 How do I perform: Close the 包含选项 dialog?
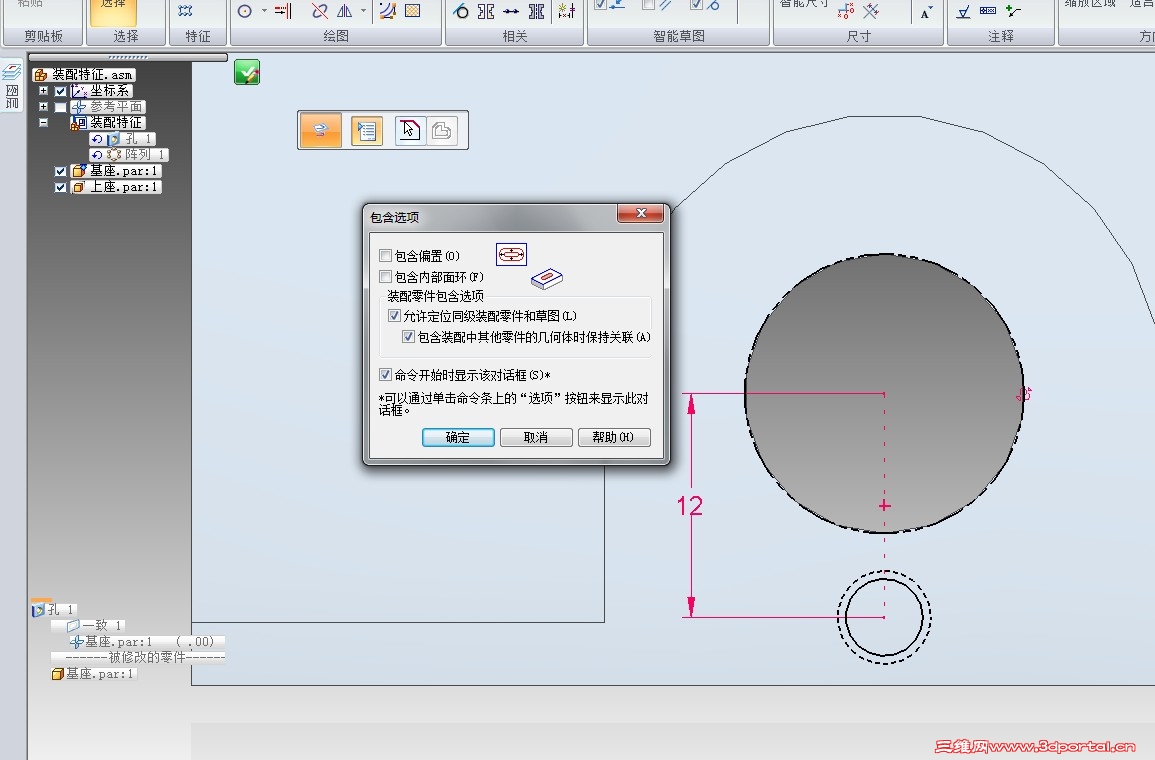point(641,213)
